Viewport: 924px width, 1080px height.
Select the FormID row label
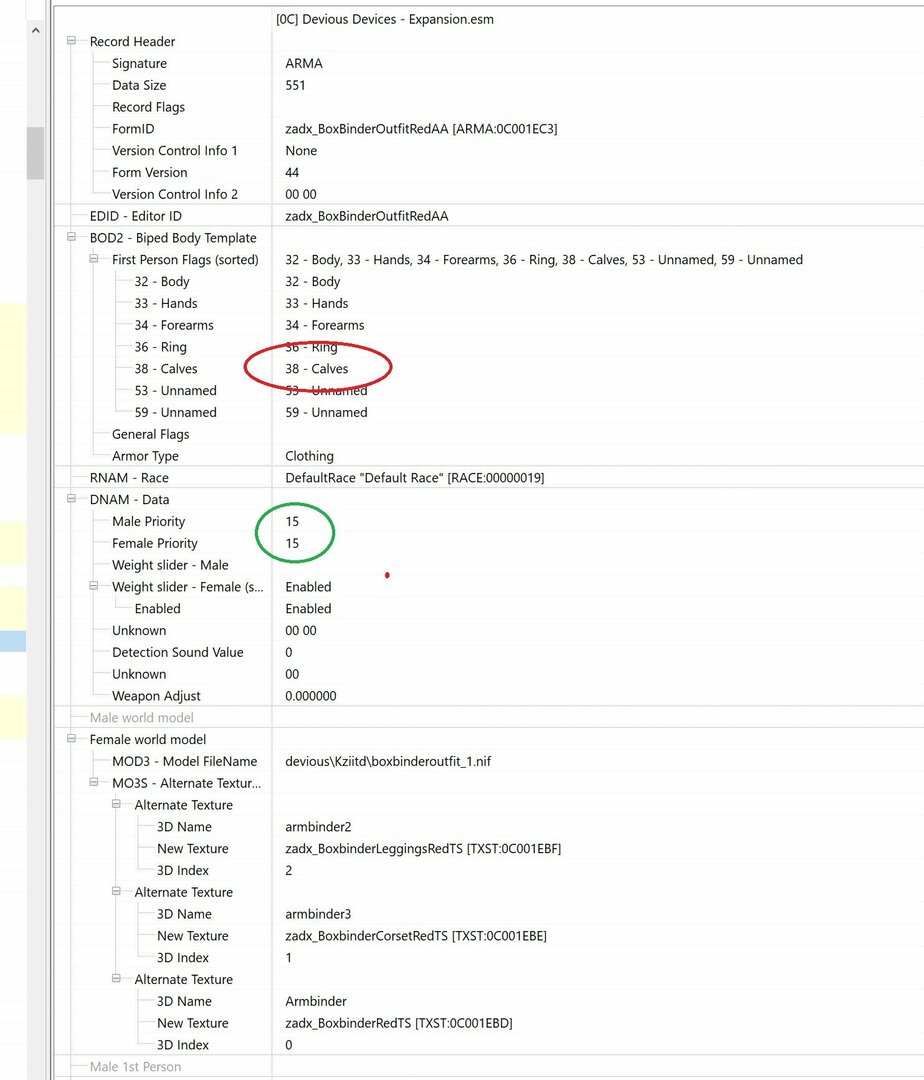point(133,129)
